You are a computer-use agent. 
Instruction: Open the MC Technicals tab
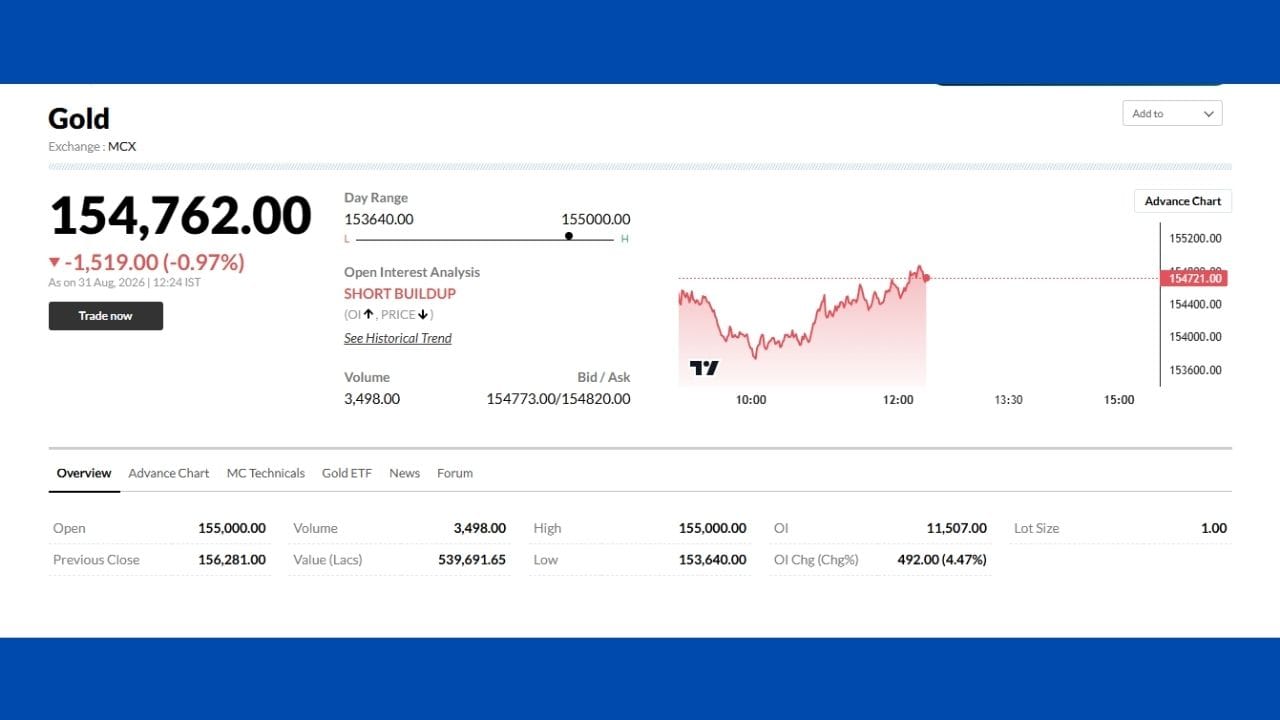[x=266, y=473]
